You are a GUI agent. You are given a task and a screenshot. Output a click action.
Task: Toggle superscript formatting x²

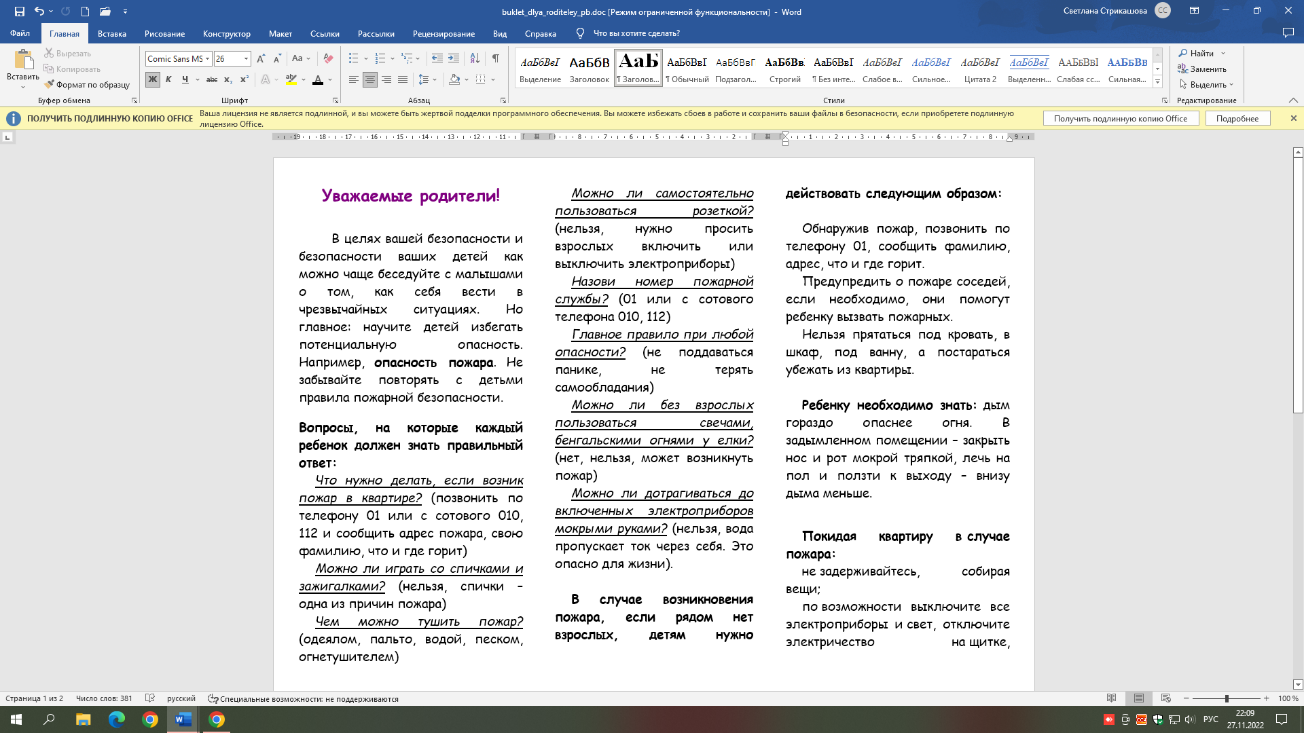244,80
